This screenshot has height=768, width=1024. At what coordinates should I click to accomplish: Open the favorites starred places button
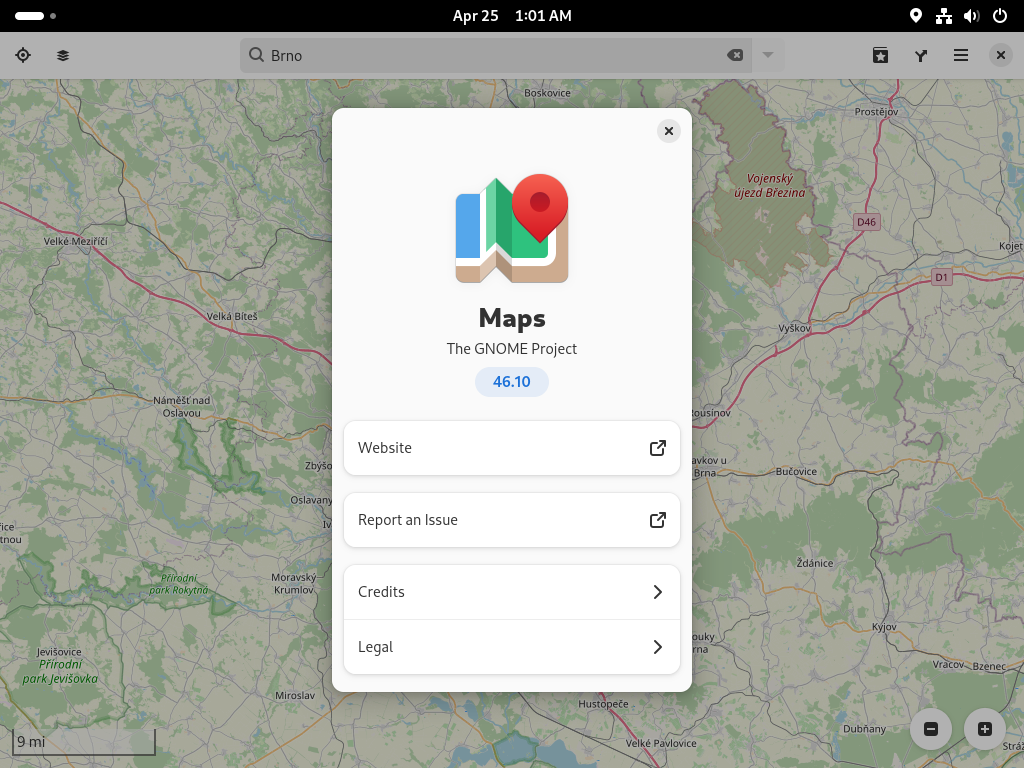point(880,56)
